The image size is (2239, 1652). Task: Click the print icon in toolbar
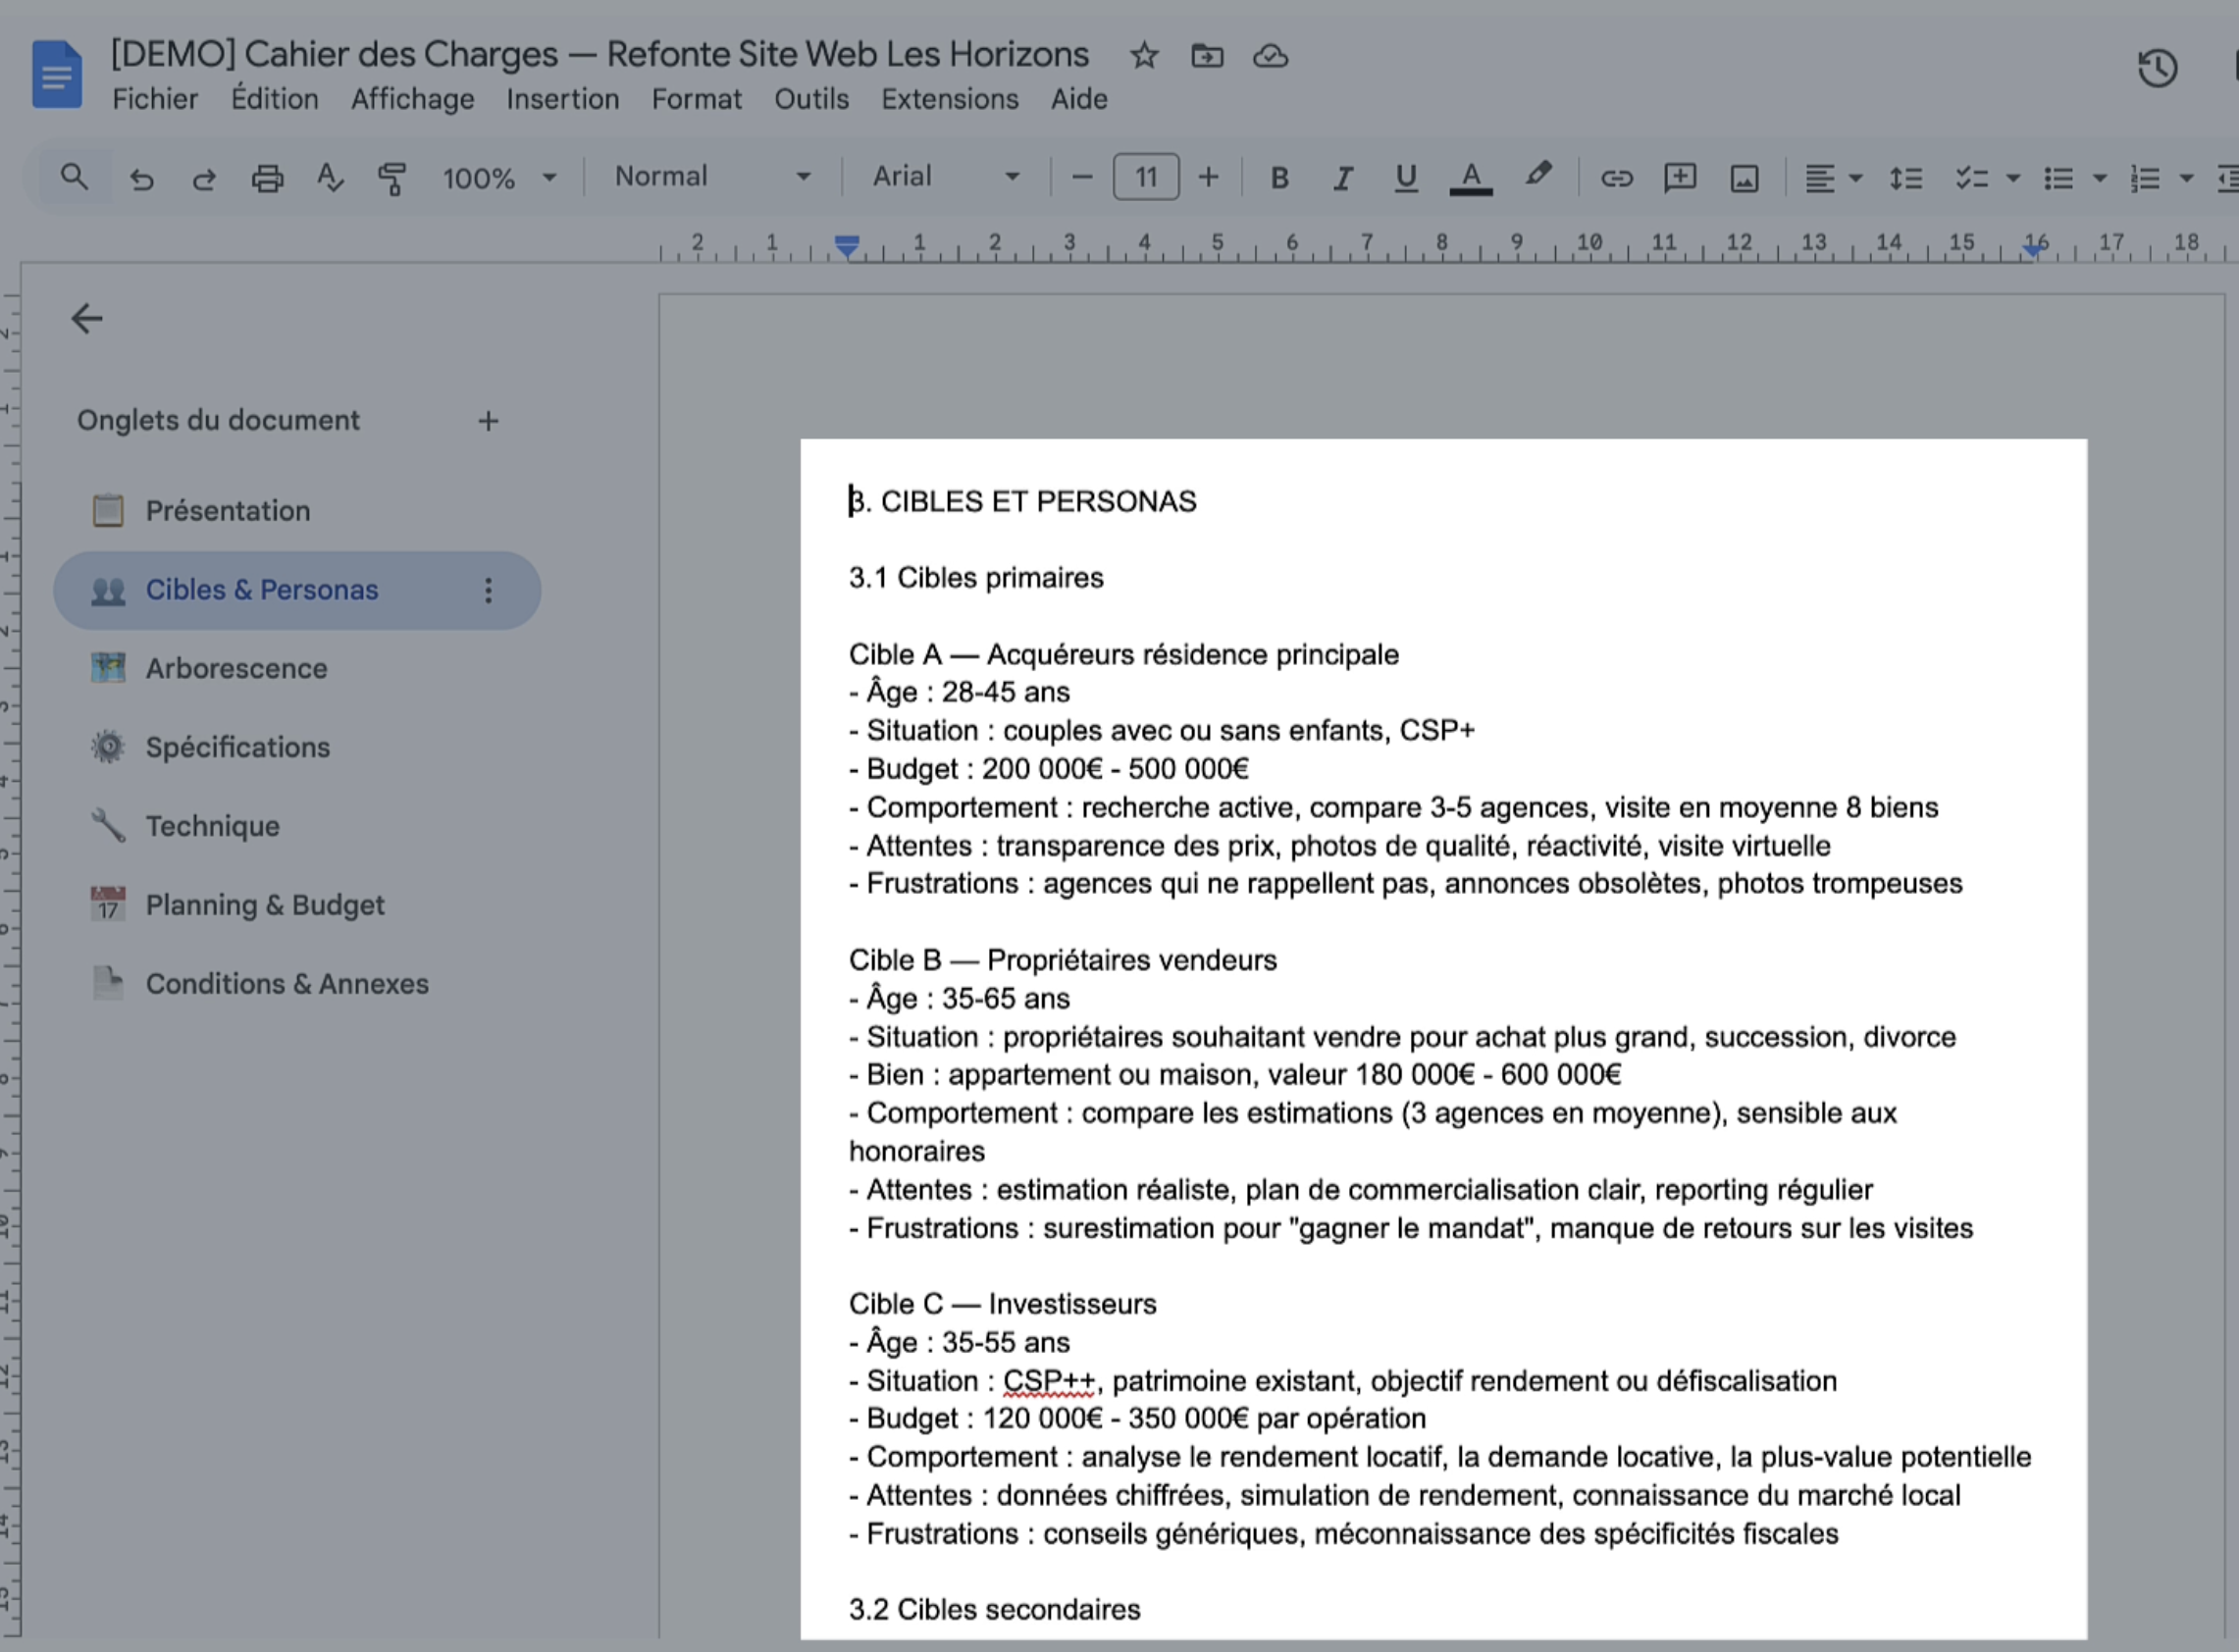click(x=267, y=178)
